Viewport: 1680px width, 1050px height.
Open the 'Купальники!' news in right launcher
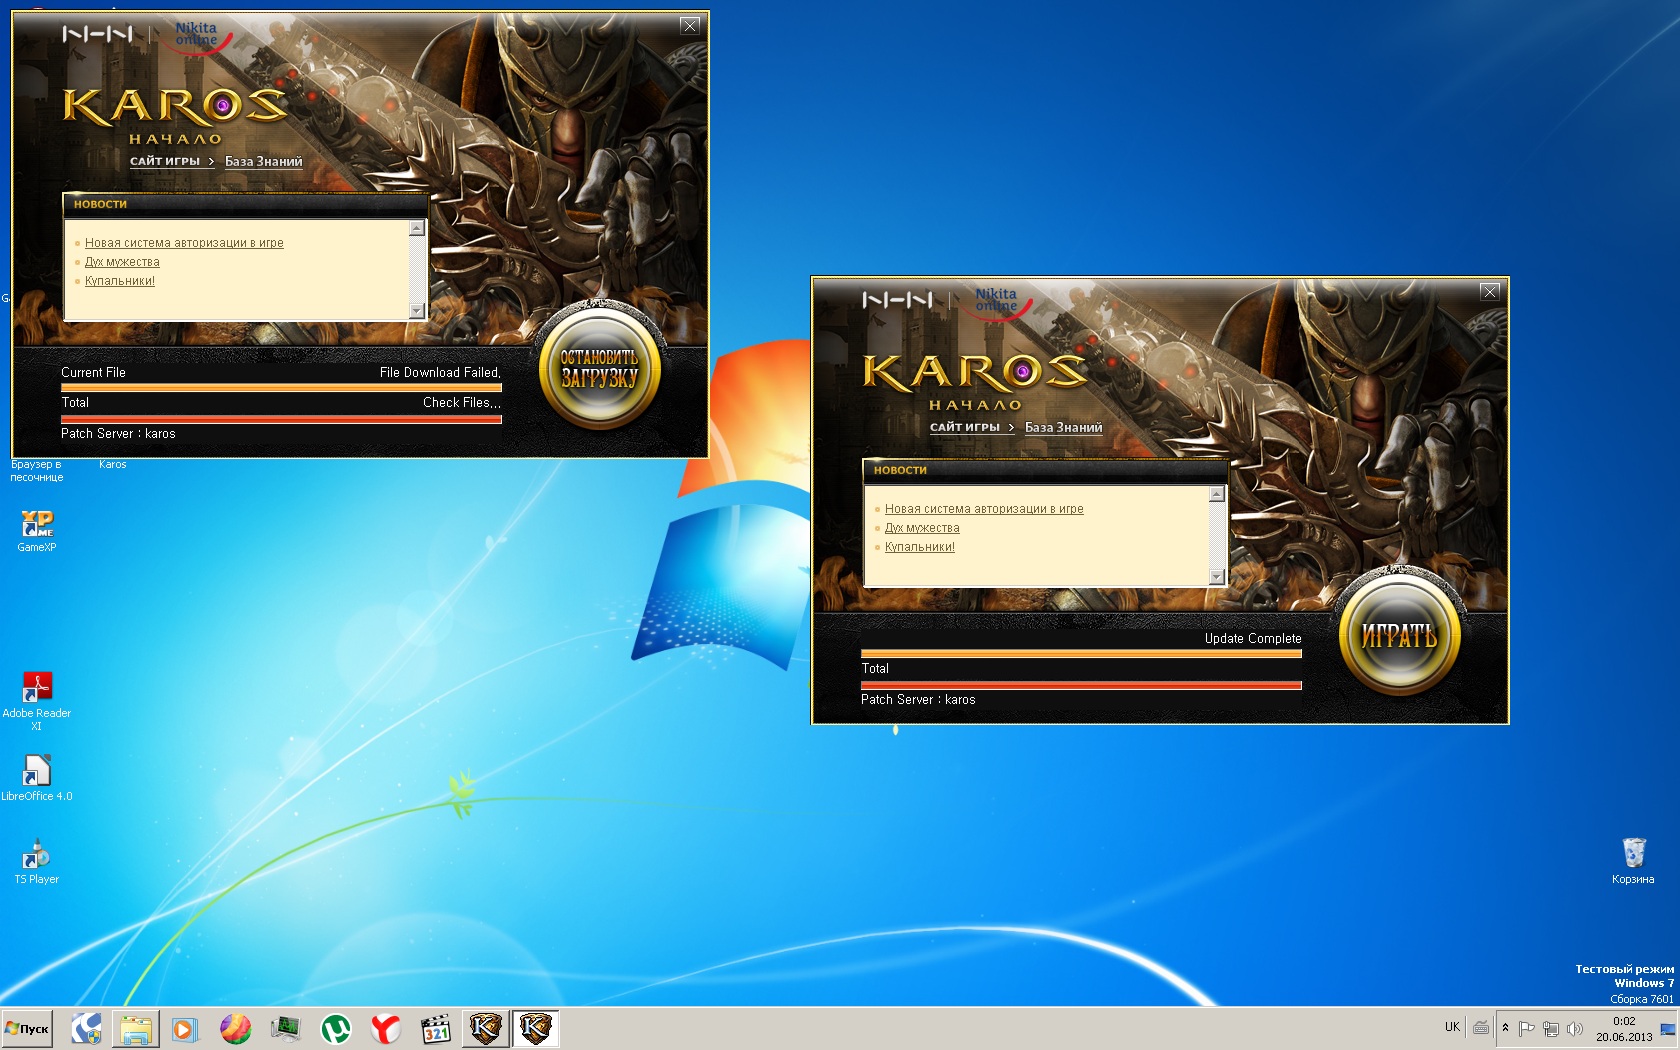[x=920, y=547]
